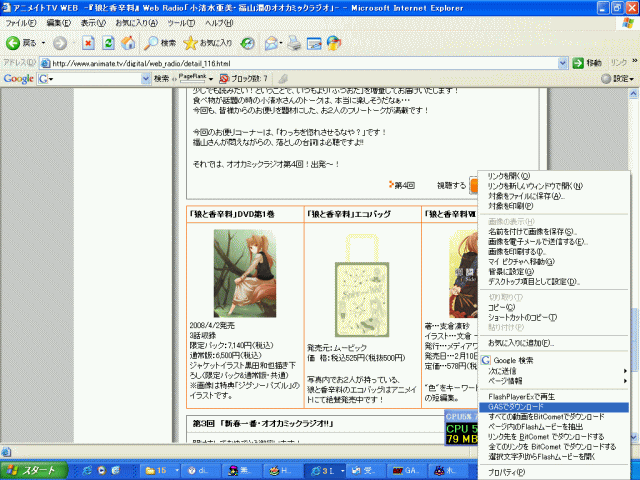Expand Links toolbar chevron
640x480 pixels.
[x=635, y=61]
